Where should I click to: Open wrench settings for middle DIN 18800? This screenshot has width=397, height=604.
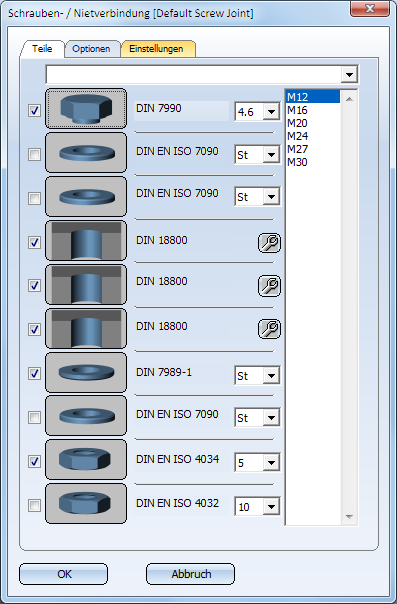pos(269,286)
